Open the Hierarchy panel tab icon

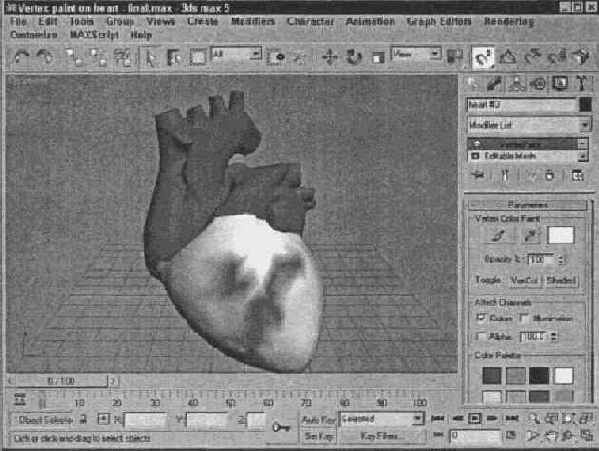click(x=516, y=84)
